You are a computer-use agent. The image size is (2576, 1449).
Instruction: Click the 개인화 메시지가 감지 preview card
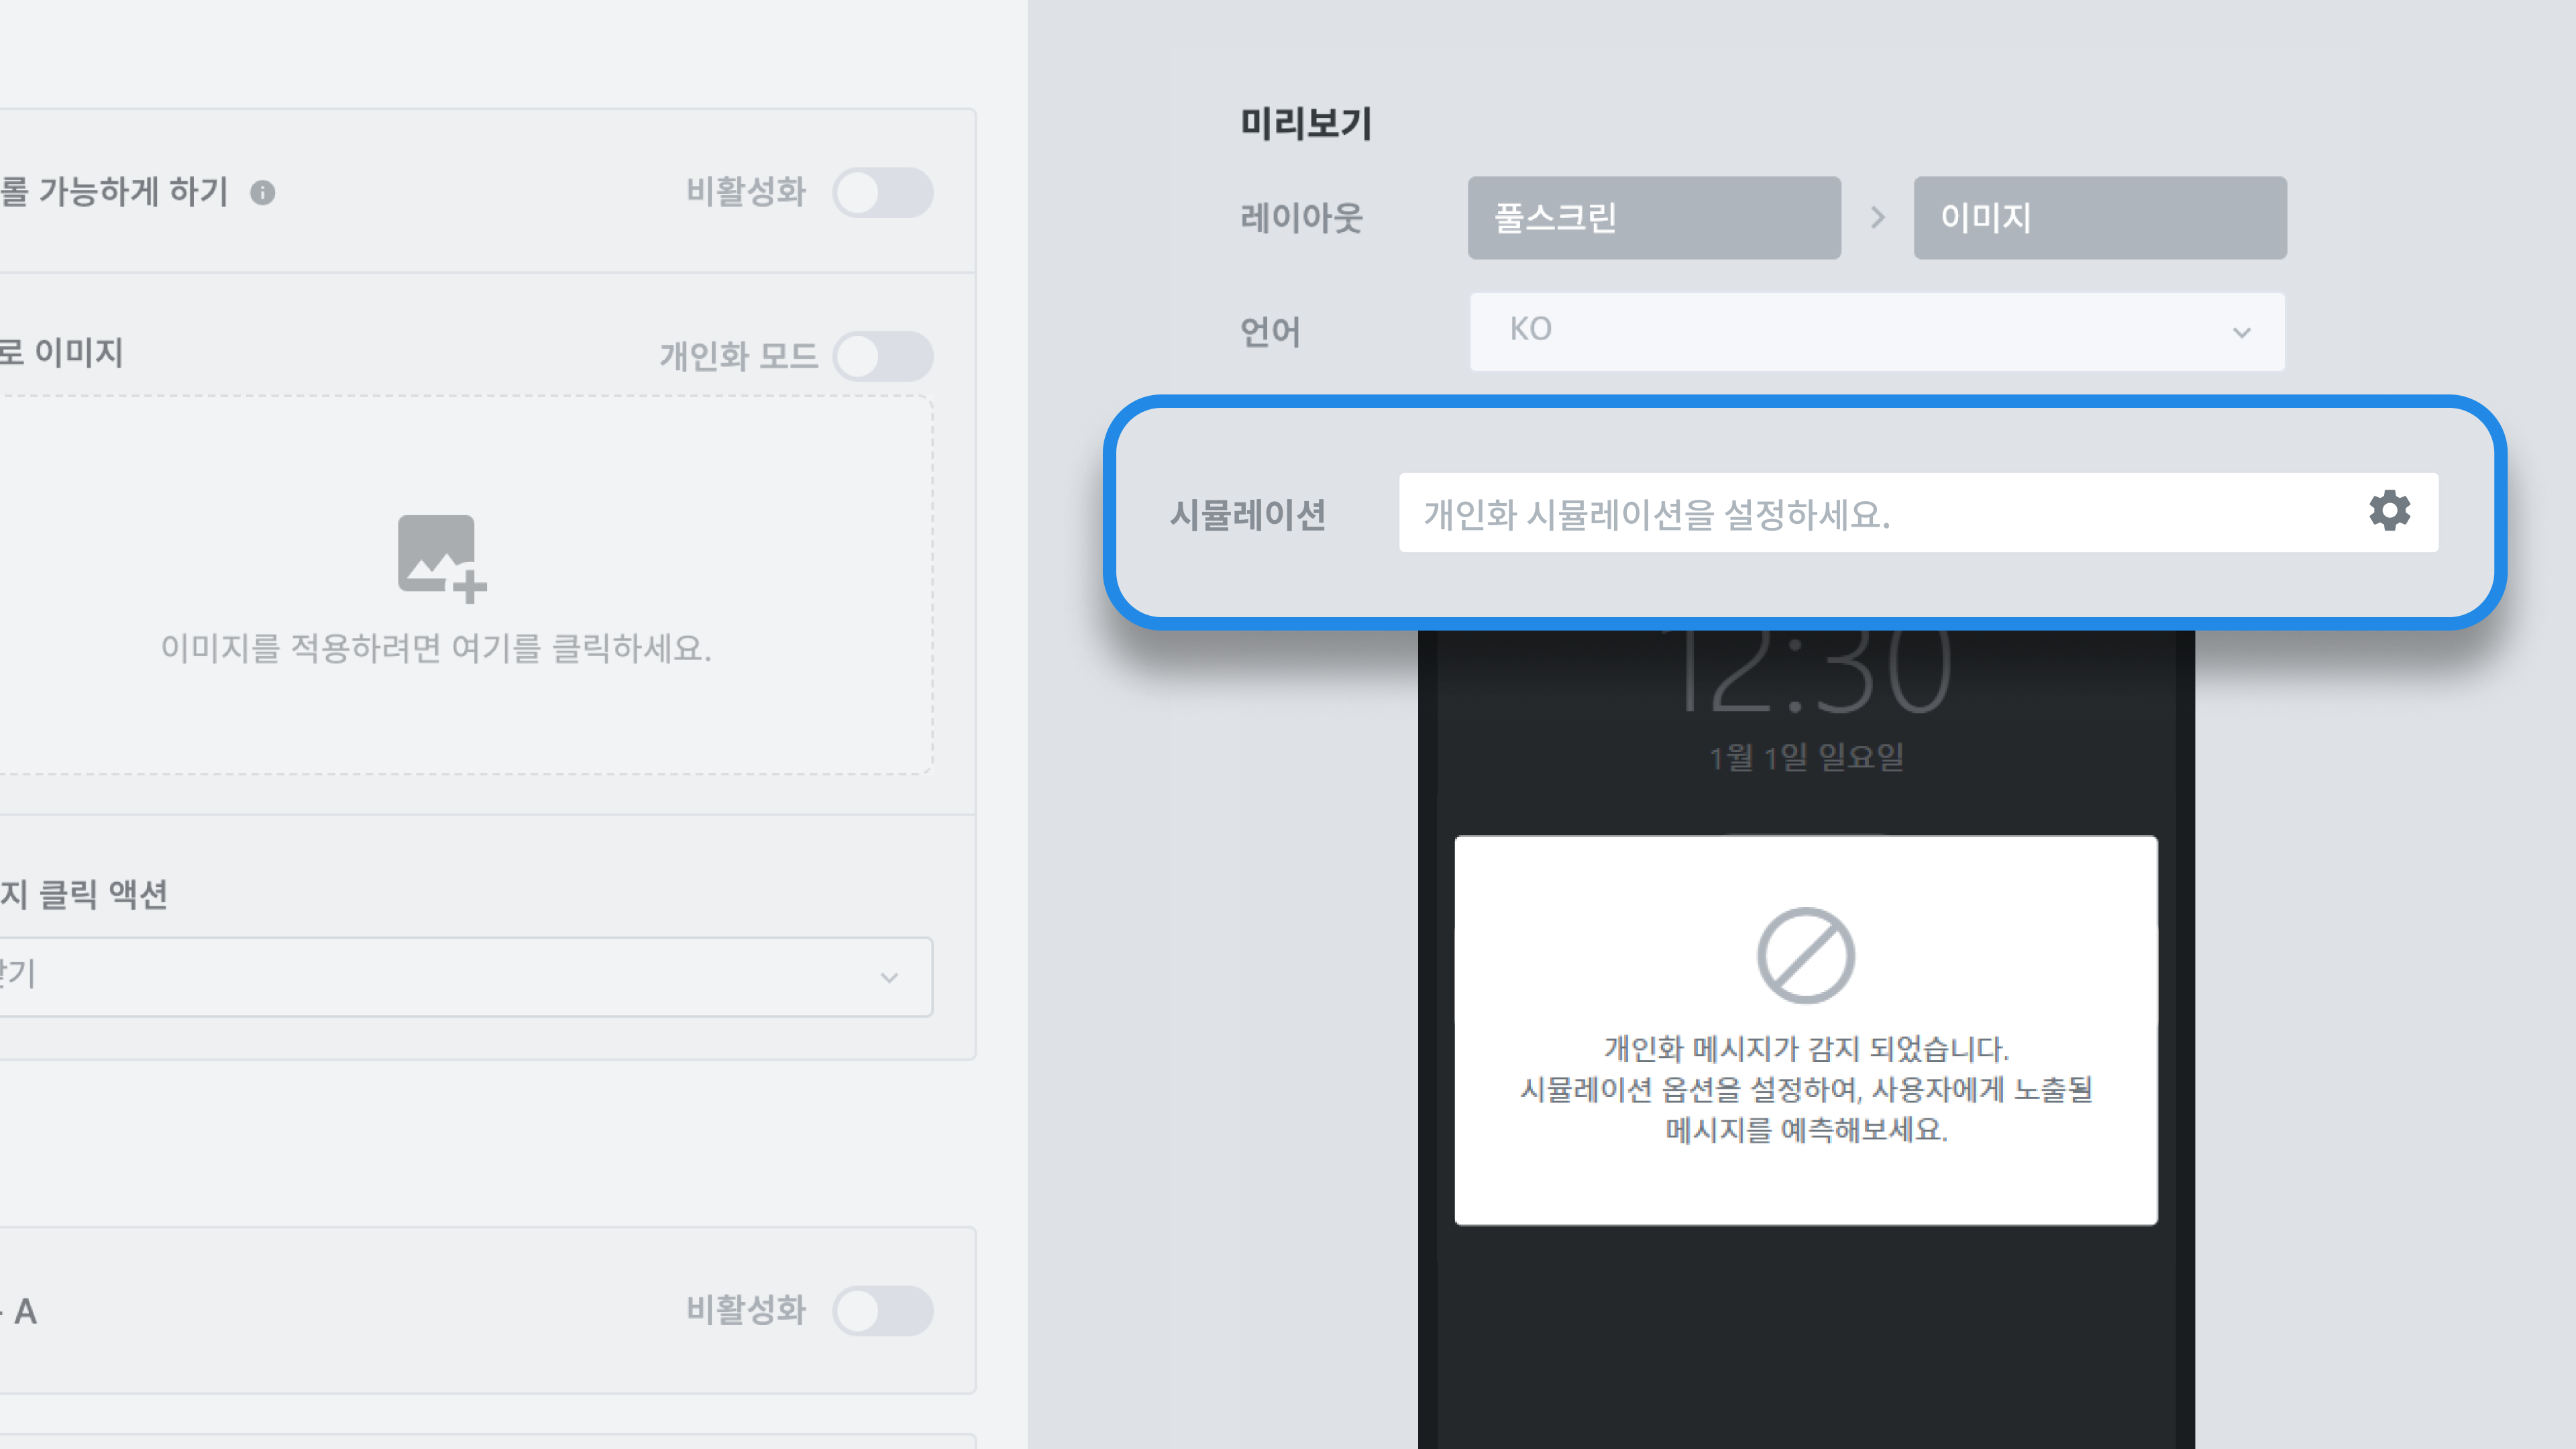click(x=1805, y=1030)
